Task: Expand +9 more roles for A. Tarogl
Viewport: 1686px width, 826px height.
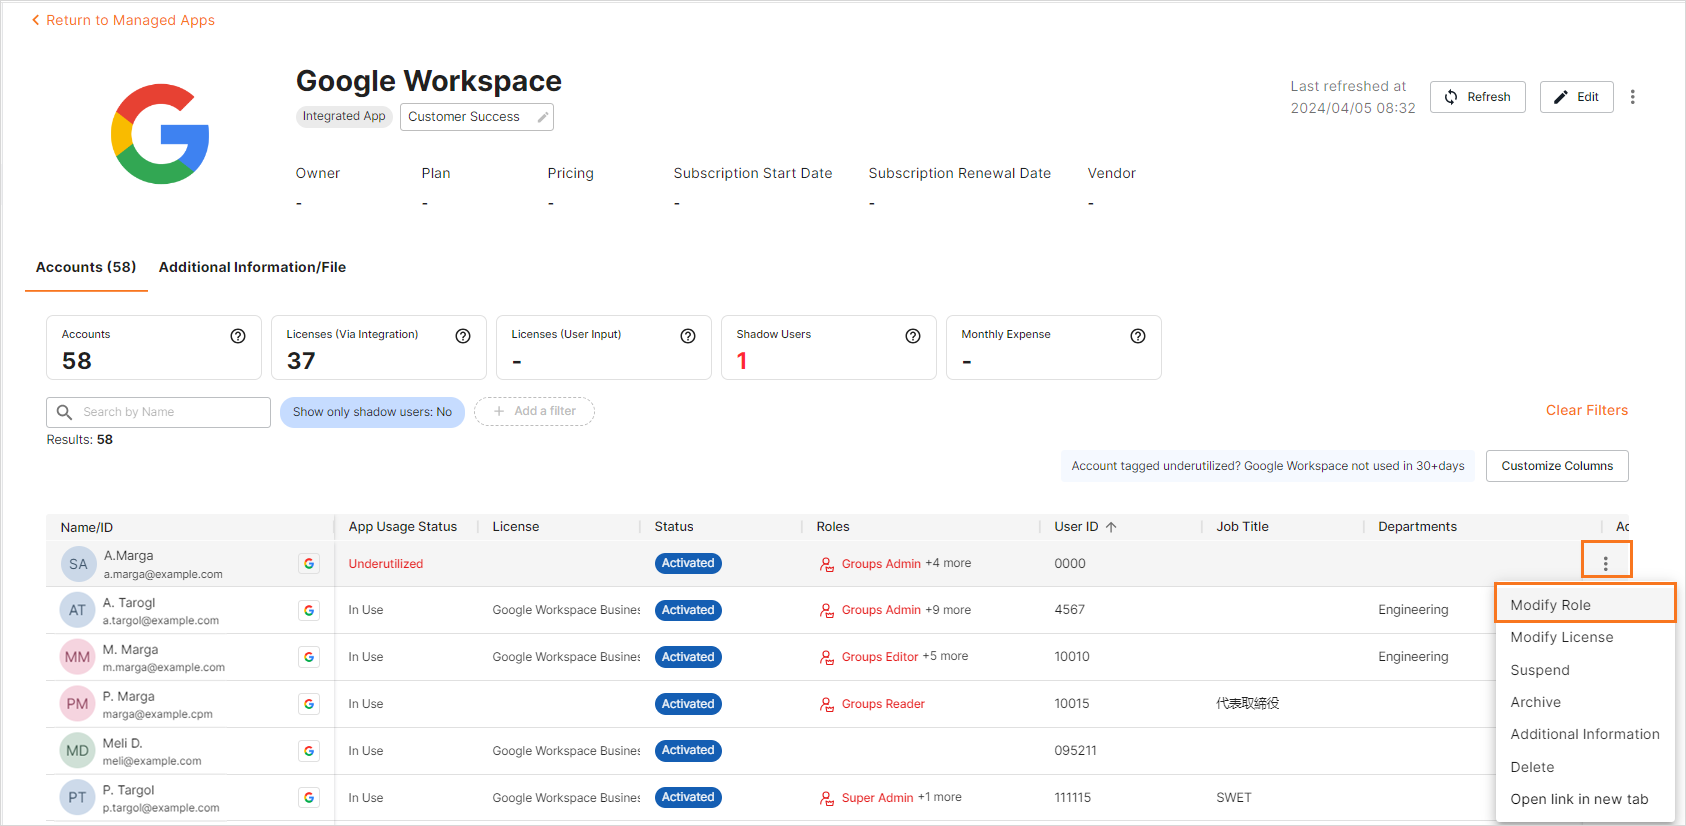Action: (x=948, y=610)
